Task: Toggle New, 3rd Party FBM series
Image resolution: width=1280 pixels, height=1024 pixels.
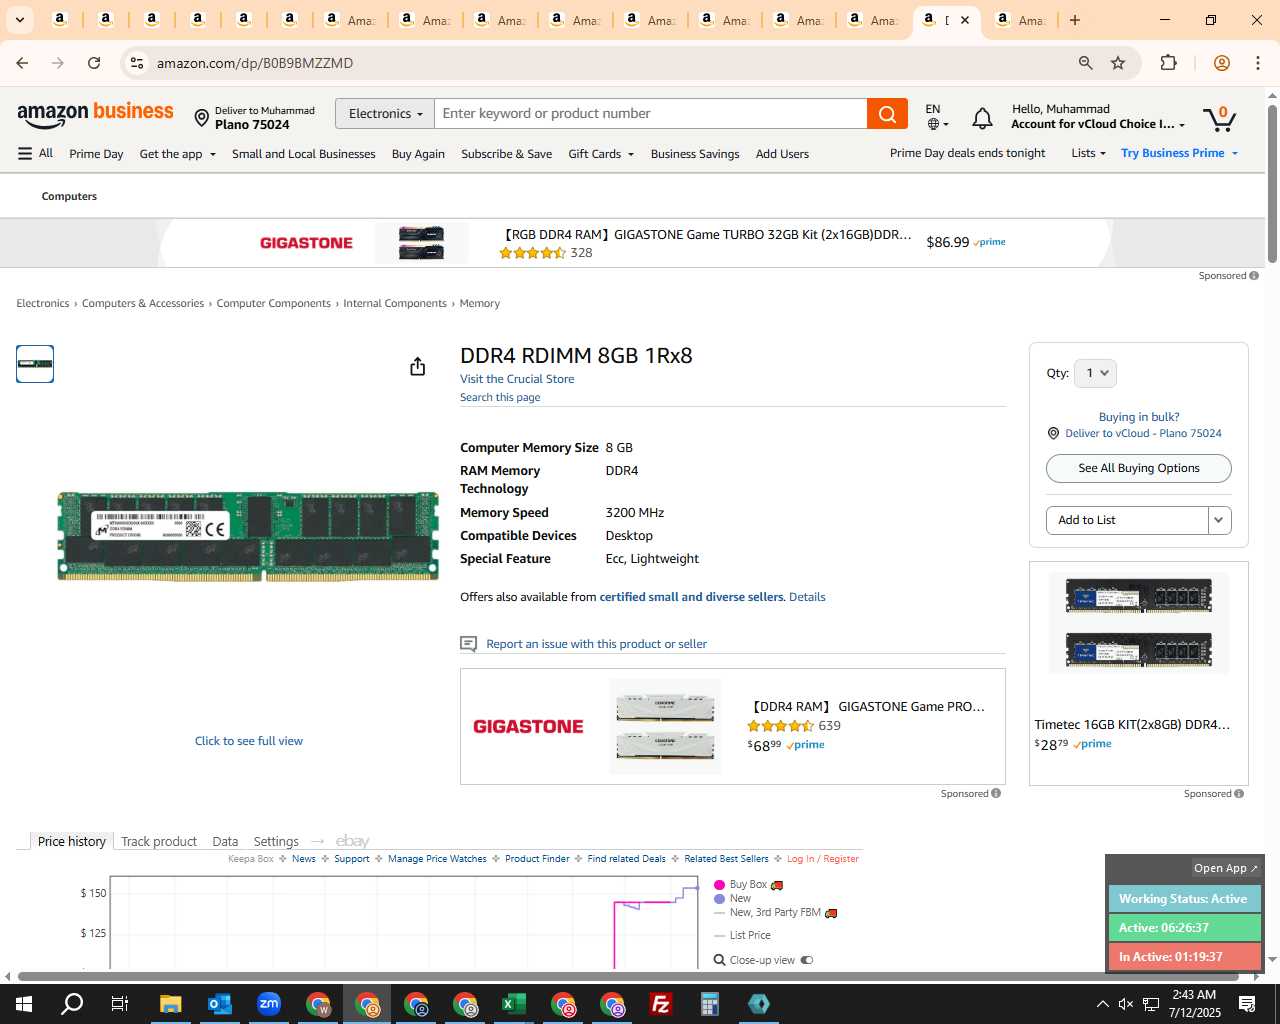Action: tap(775, 912)
